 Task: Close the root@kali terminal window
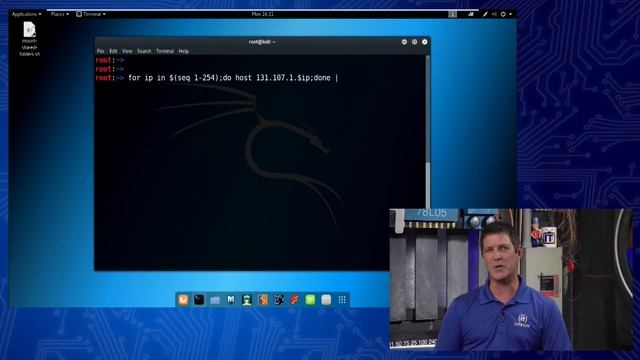(x=424, y=42)
